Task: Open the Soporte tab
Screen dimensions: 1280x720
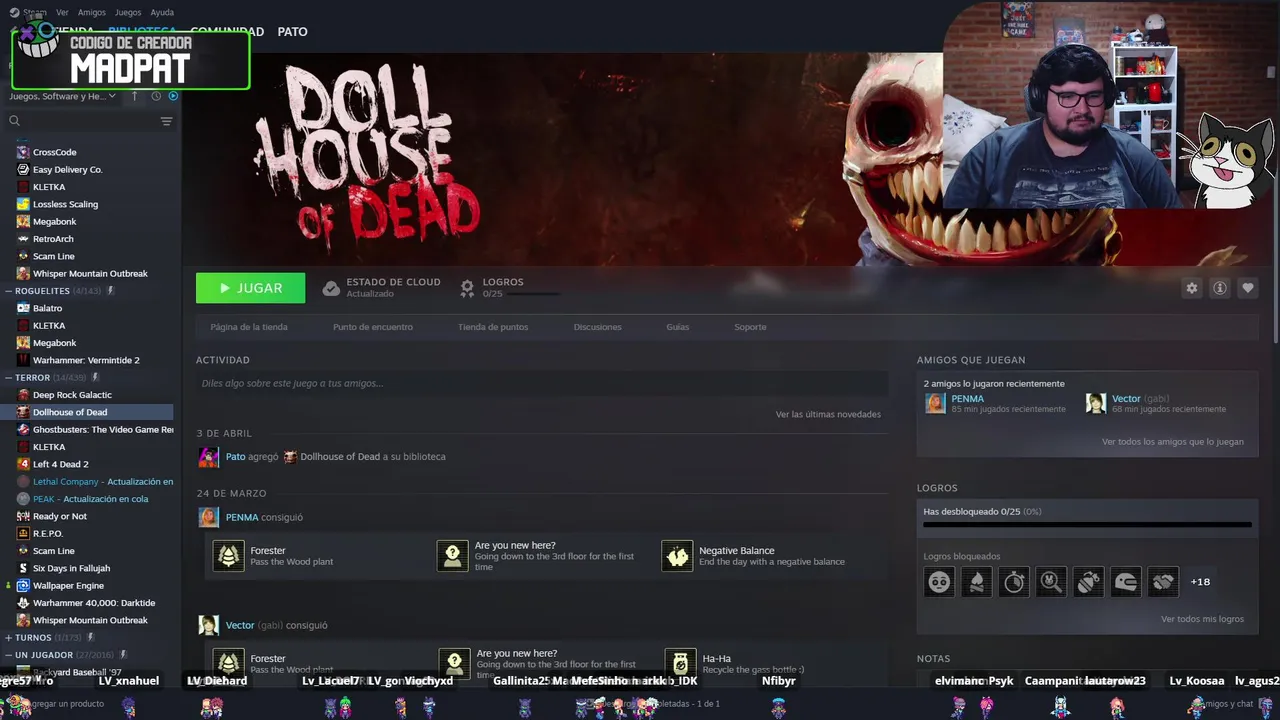Action: tap(750, 327)
